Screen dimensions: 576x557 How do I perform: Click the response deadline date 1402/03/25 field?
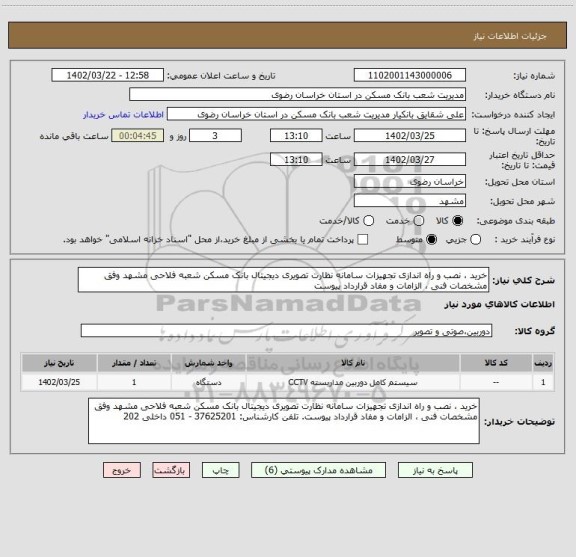[410, 136]
